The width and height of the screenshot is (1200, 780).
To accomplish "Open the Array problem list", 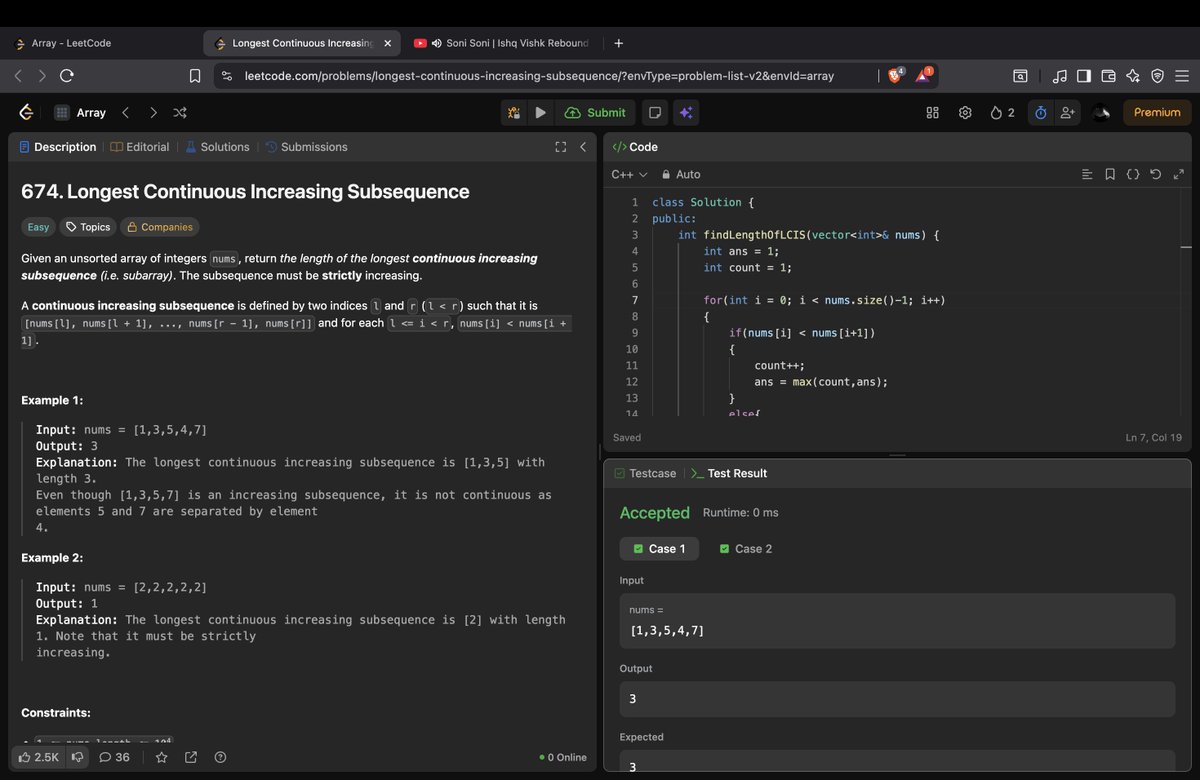I will (80, 113).
